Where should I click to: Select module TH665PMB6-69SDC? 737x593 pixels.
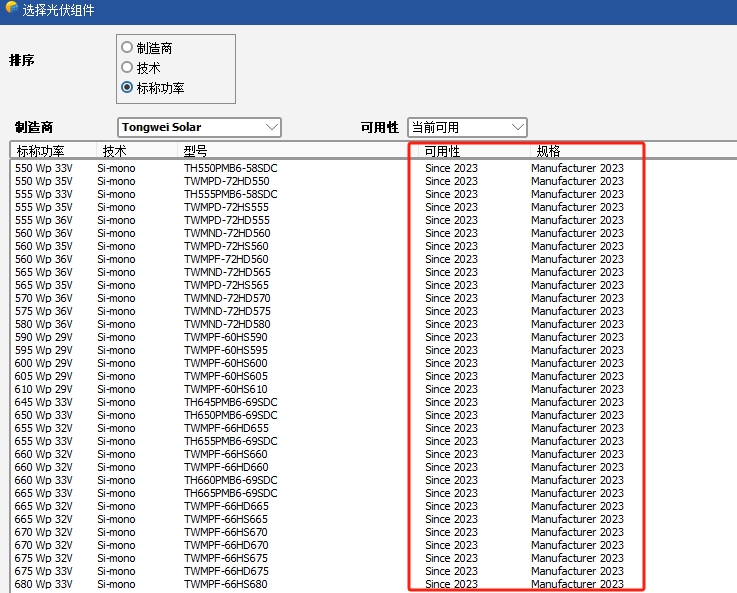tap(231, 493)
